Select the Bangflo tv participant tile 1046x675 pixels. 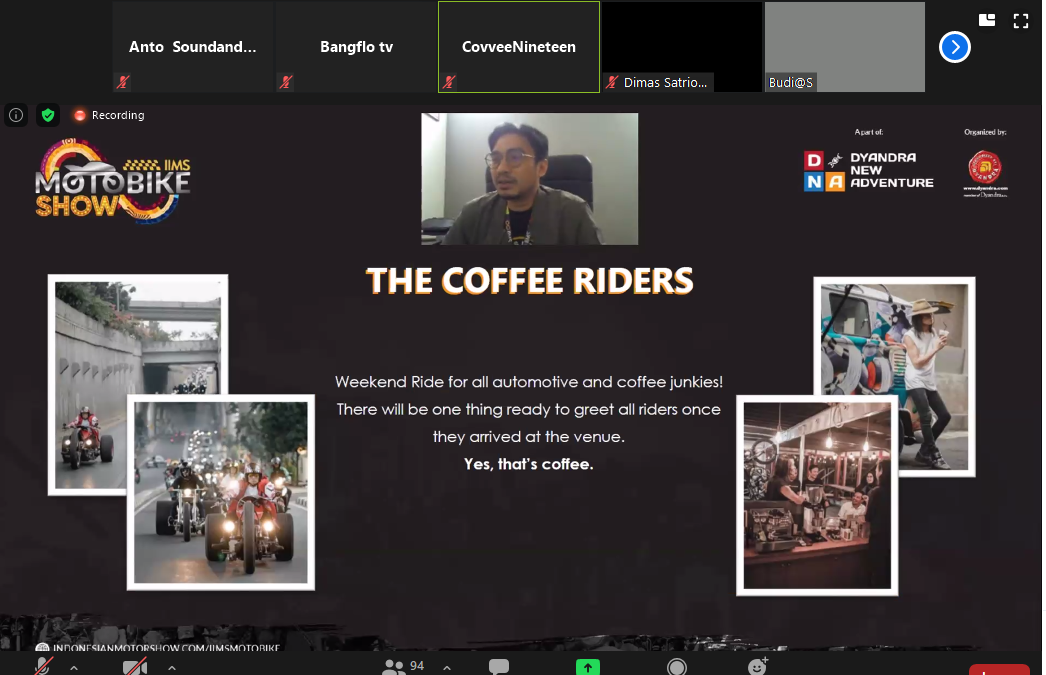coord(356,47)
